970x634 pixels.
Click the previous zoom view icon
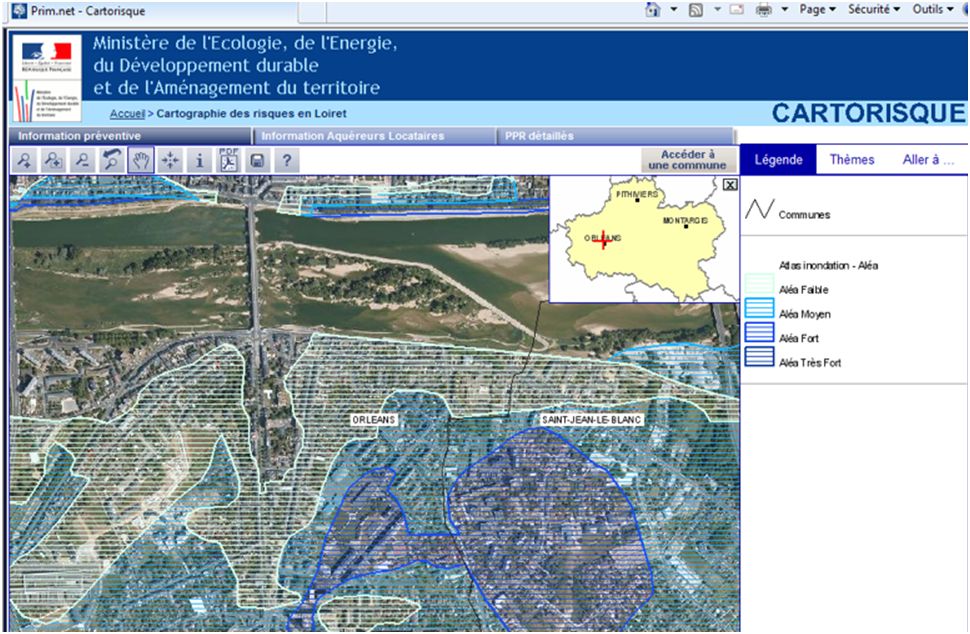[x=112, y=160]
